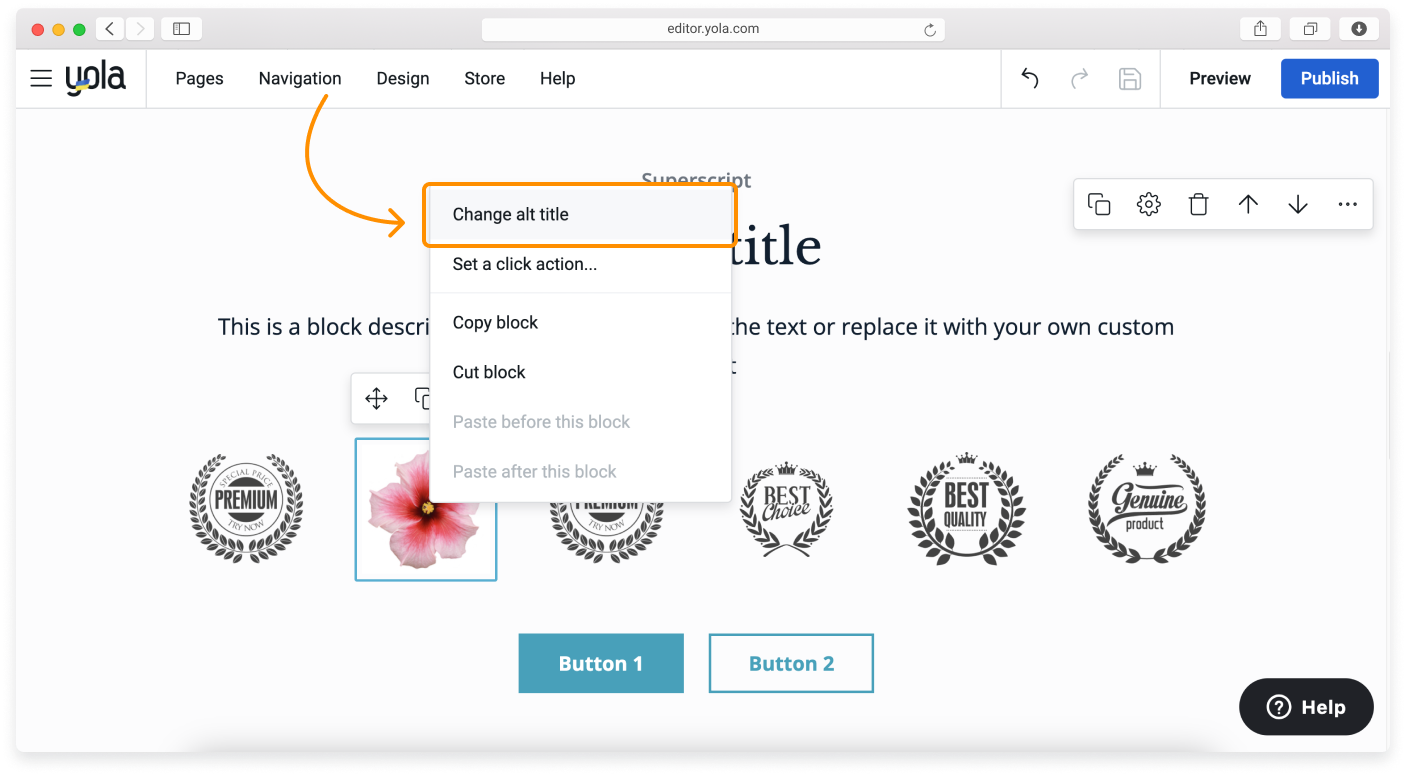Open the hamburger menu beside the Yola logo
The height and width of the screenshot is (776, 1406).
point(41,79)
